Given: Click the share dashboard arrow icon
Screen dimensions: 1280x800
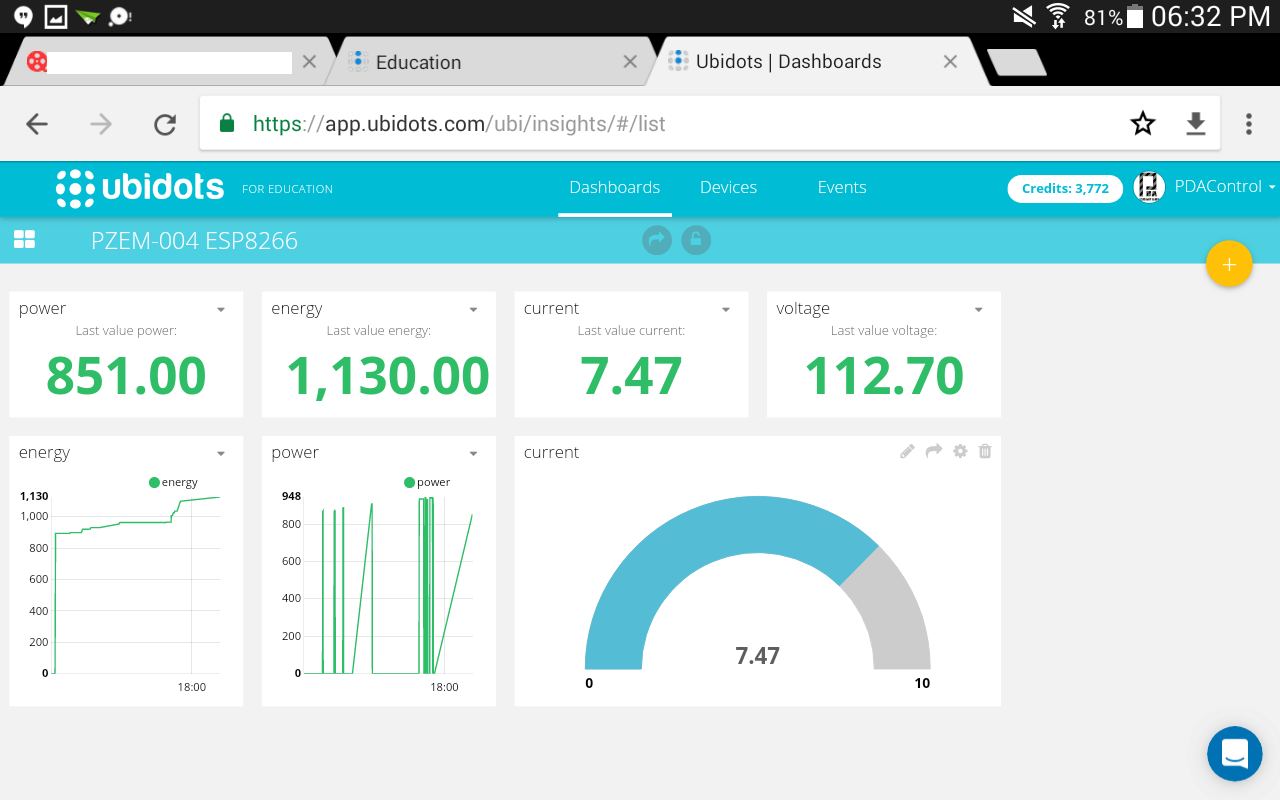Looking at the screenshot, I should (x=657, y=240).
